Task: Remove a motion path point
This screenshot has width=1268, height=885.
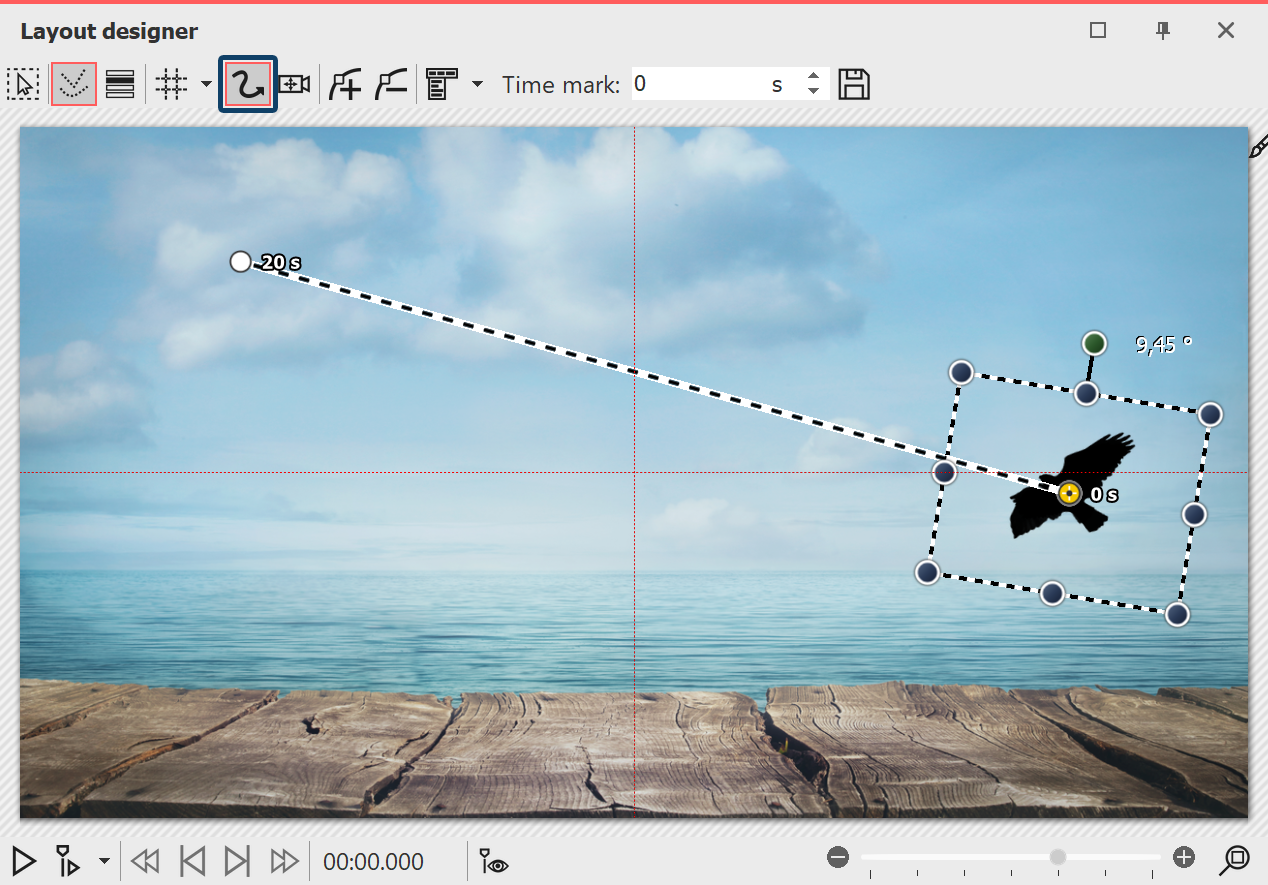Action: click(x=391, y=85)
